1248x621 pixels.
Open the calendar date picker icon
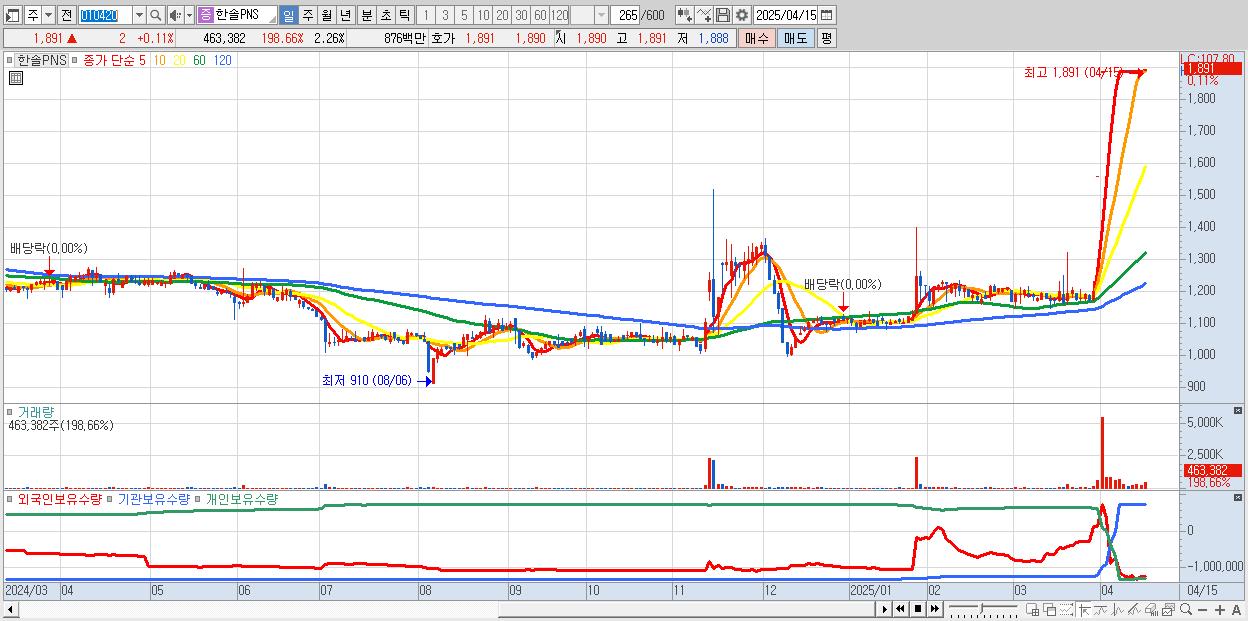tap(827, 15)
